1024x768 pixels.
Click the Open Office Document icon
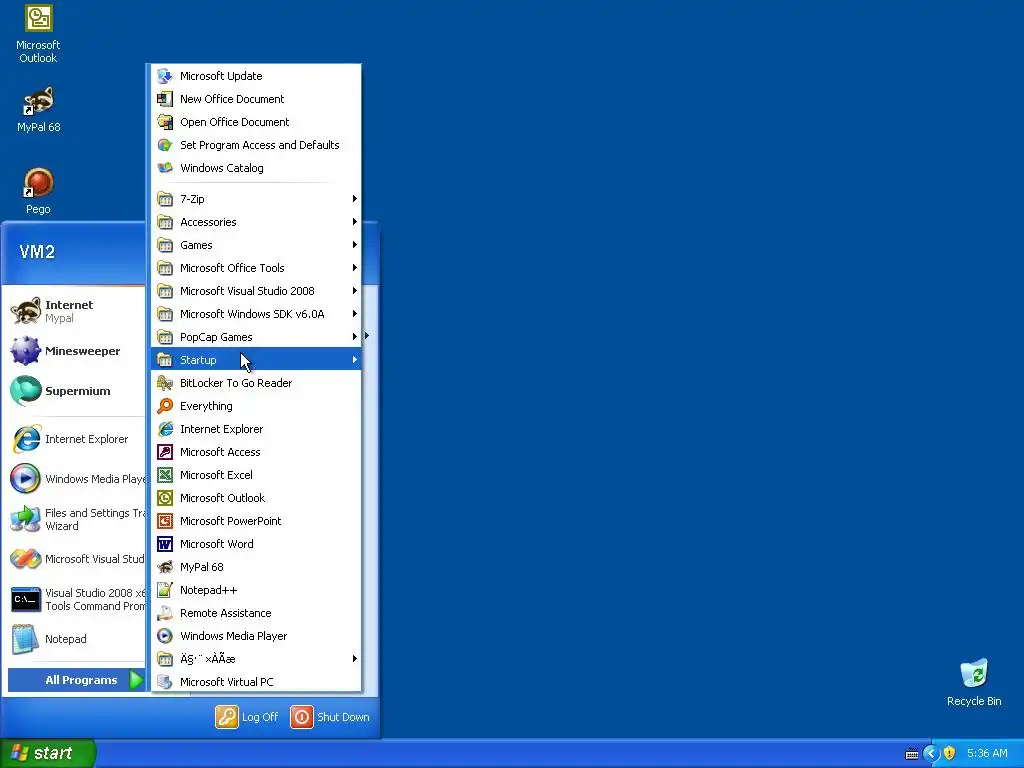pos(165,121)
